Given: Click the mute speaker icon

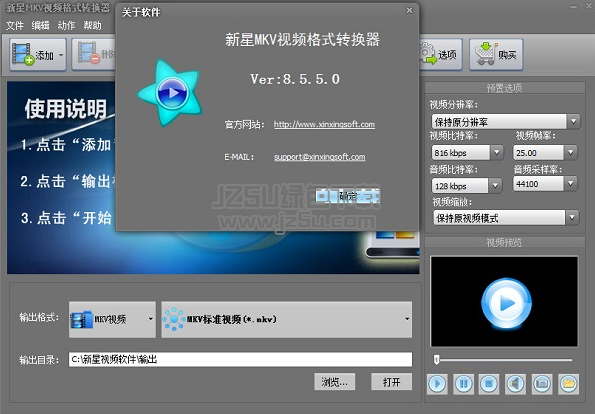Looking at the screenshot, I should coord(515,384).
